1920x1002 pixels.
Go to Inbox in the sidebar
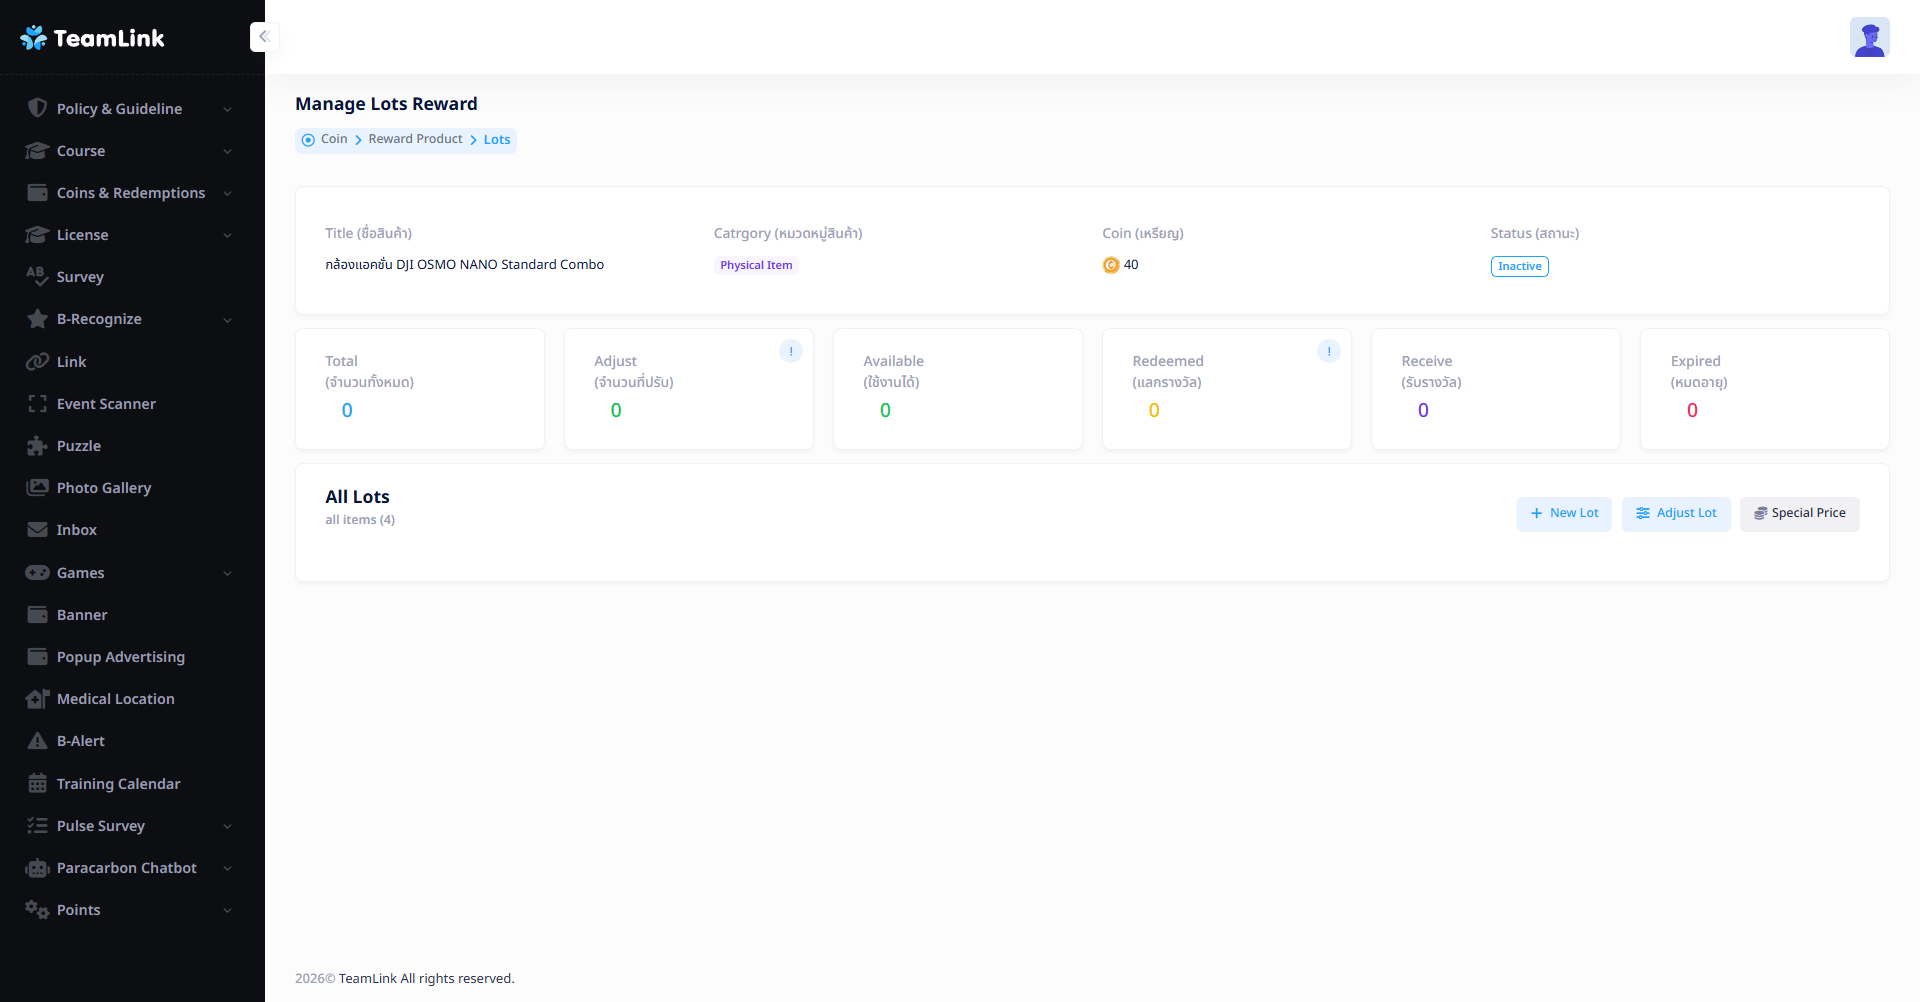(x=77, y=530)
